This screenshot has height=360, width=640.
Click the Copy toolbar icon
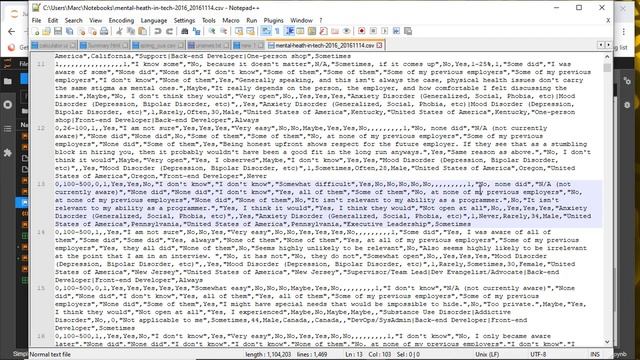click(x=131, y=31)
